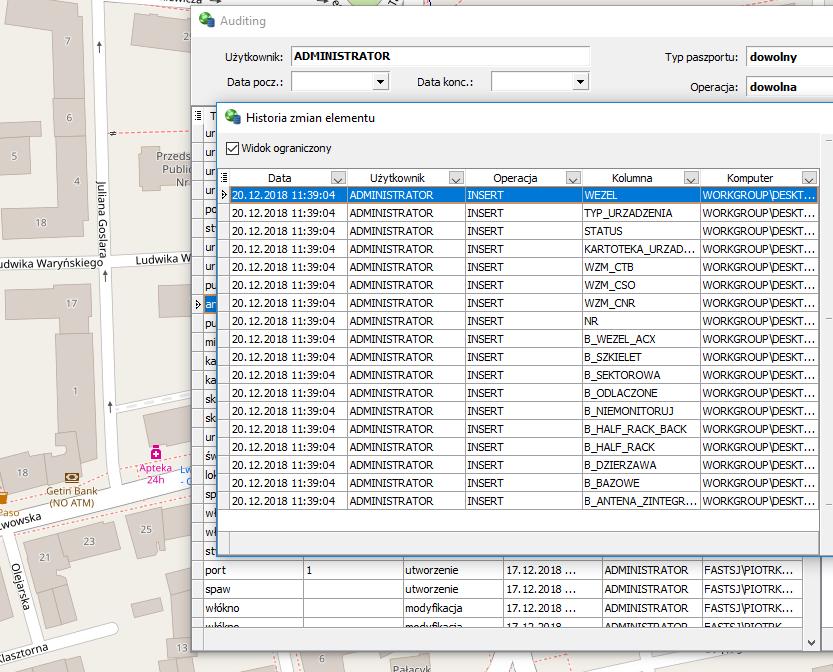Viewport: 833px width, 672px height.
Task: Open the grid options icon in Historia table header
Action: (224, 177)
